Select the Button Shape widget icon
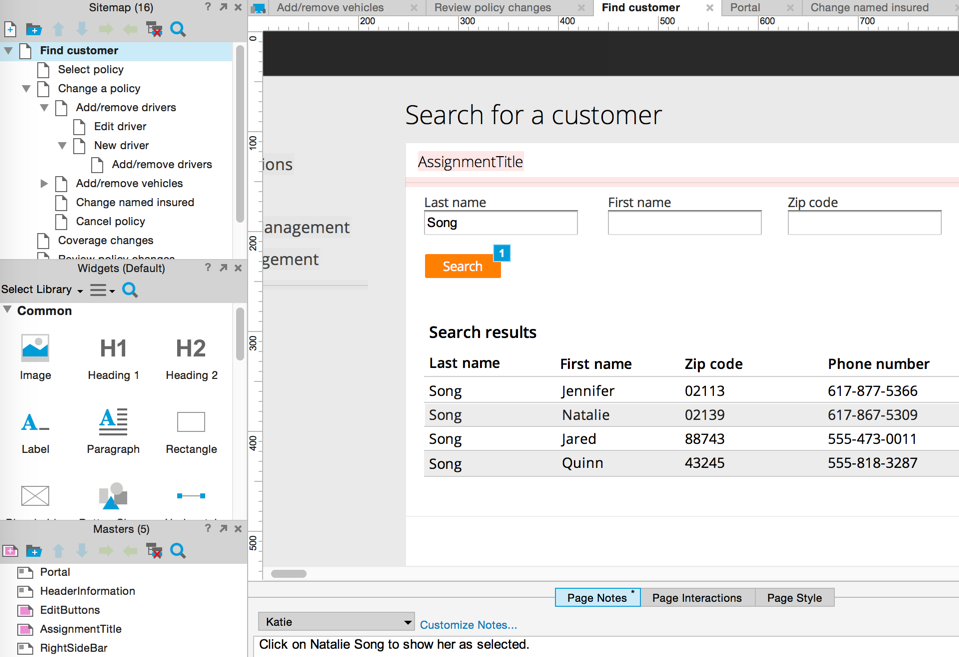 pos(113,496)
